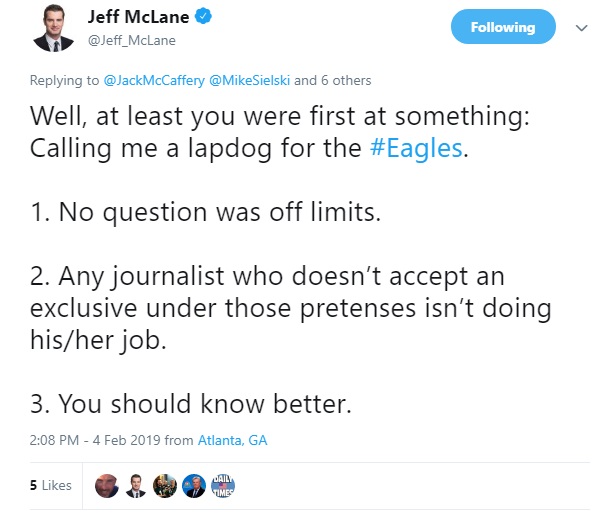This screenshot has height=514, width=606.
Task: Open the first liker's avatar
Action: pos(106,486)
